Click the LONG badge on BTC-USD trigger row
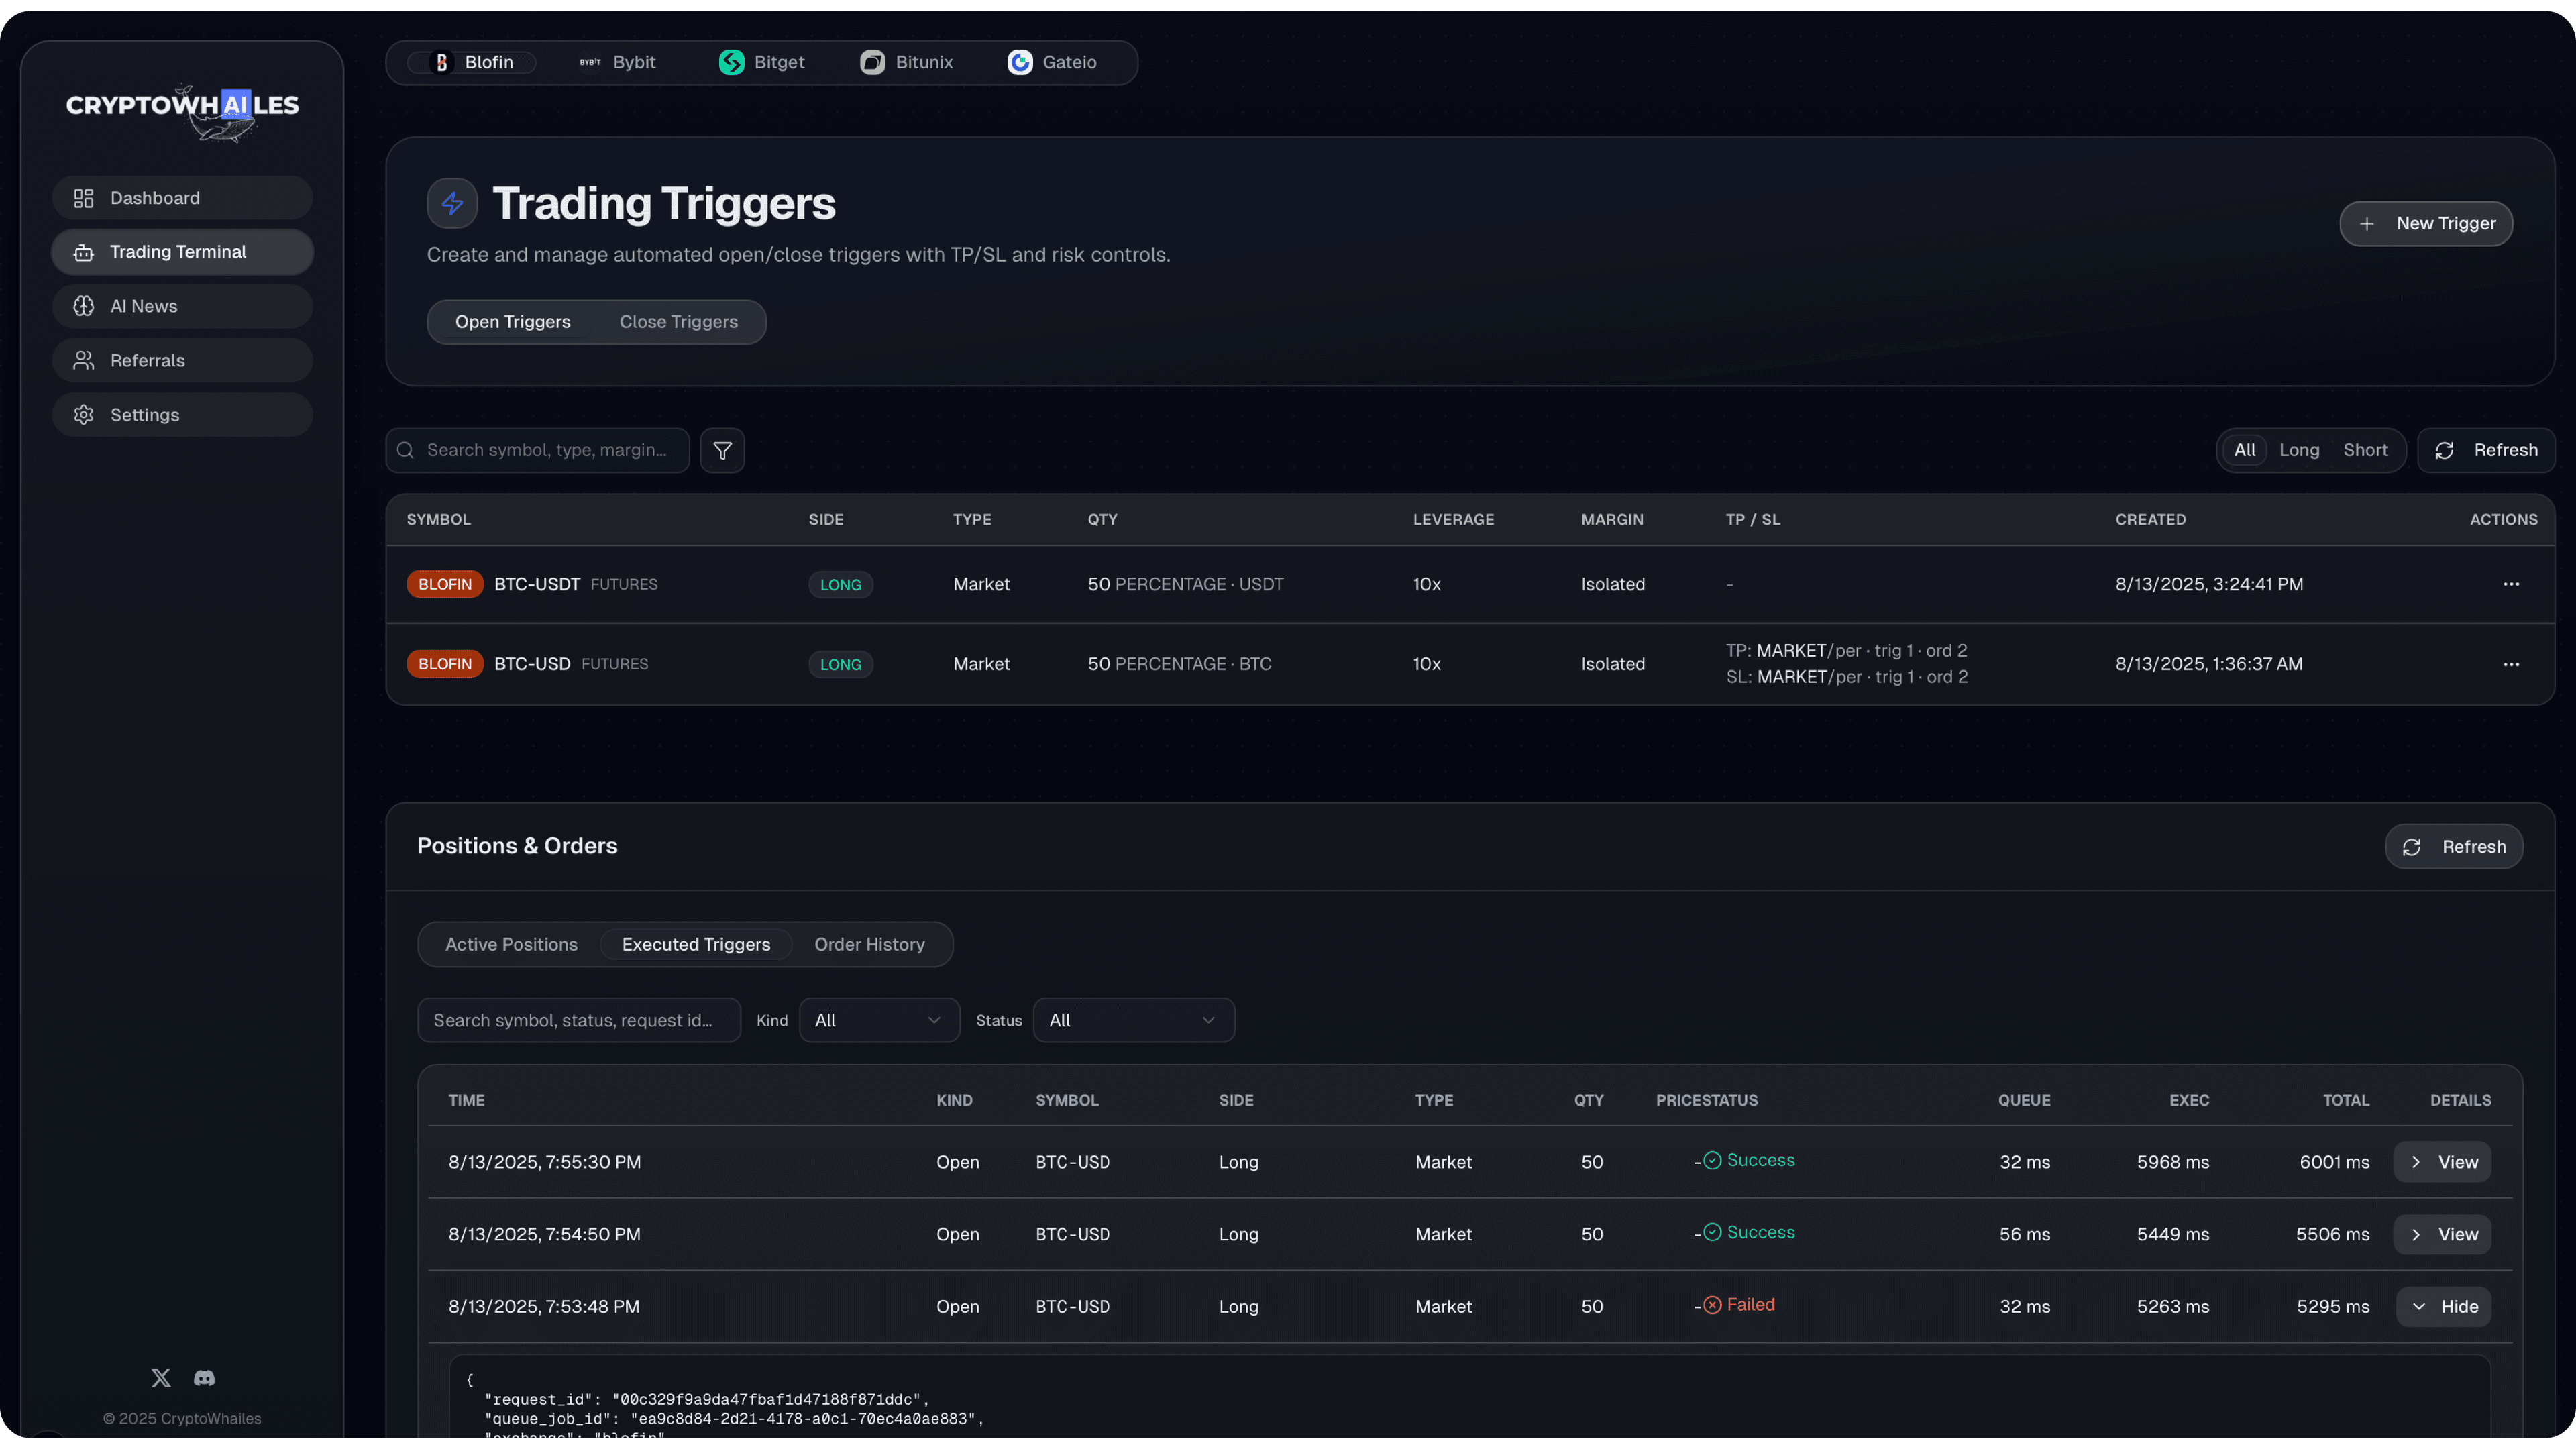 tap(841, 665)
